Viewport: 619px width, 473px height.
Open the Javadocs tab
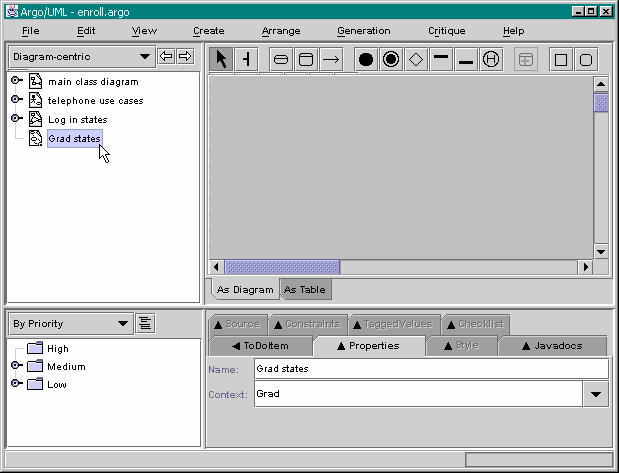tap(552, 346)
